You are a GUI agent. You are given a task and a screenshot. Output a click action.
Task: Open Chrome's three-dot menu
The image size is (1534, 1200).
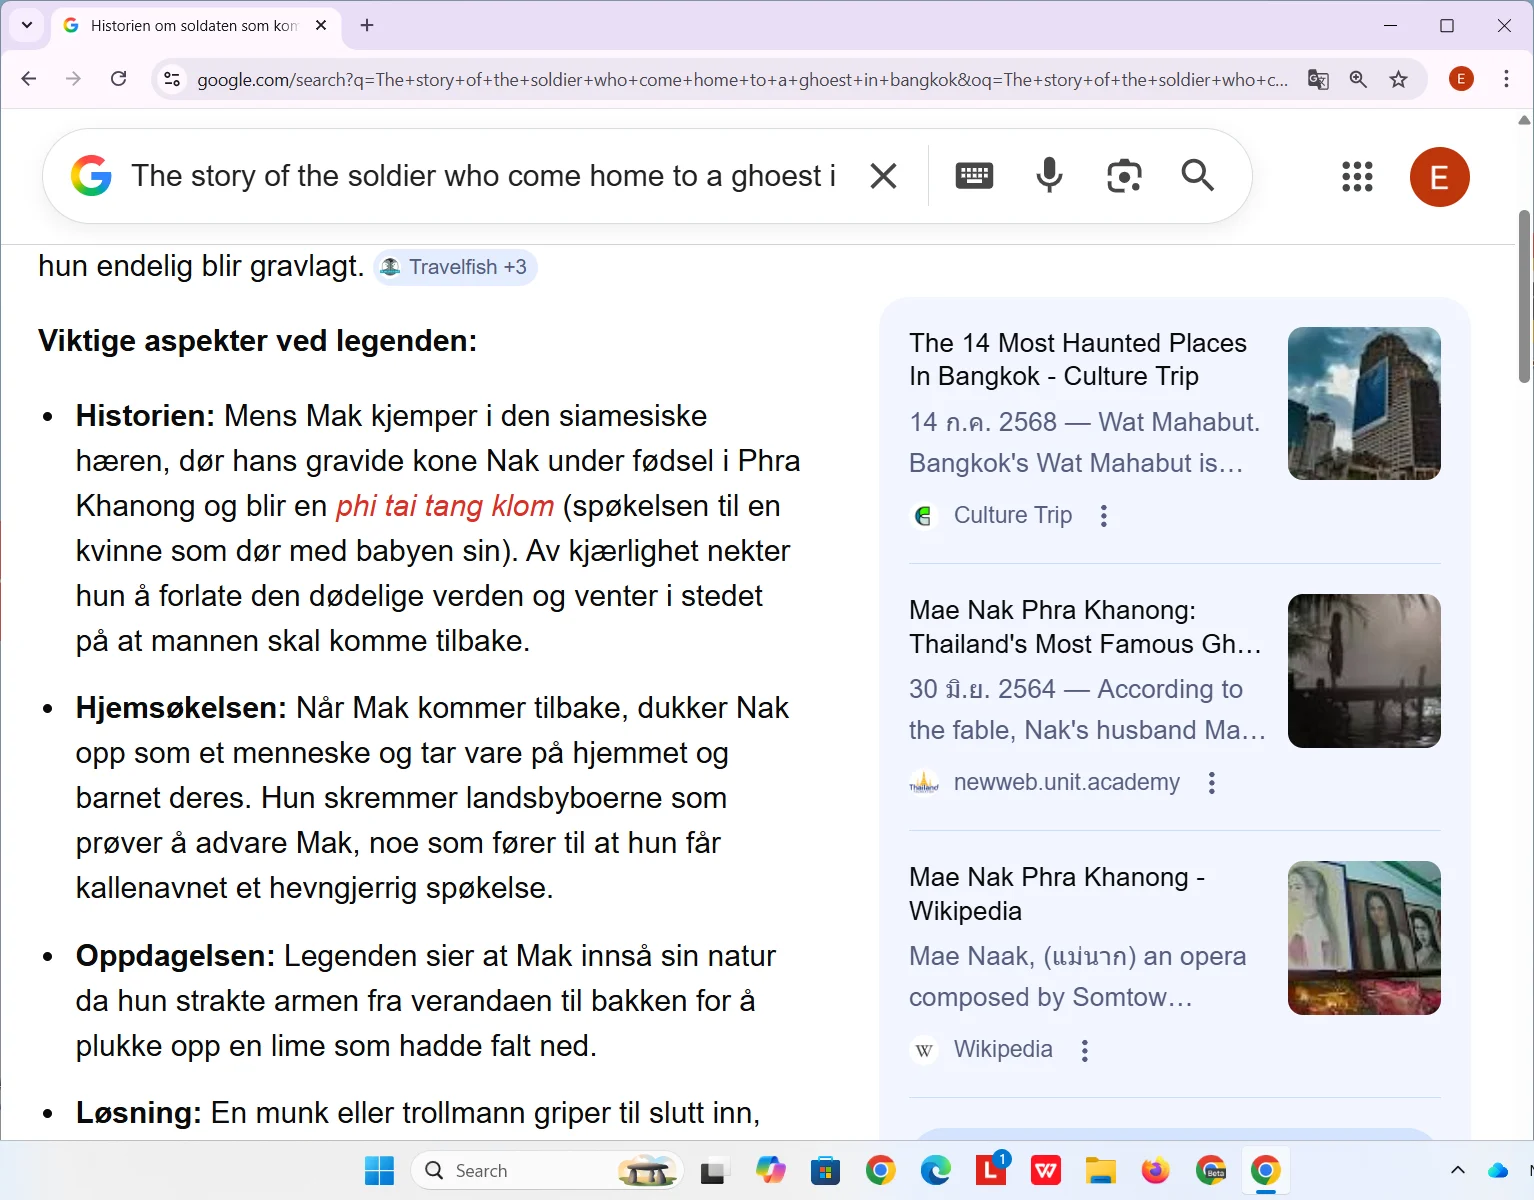point(1506,79)
